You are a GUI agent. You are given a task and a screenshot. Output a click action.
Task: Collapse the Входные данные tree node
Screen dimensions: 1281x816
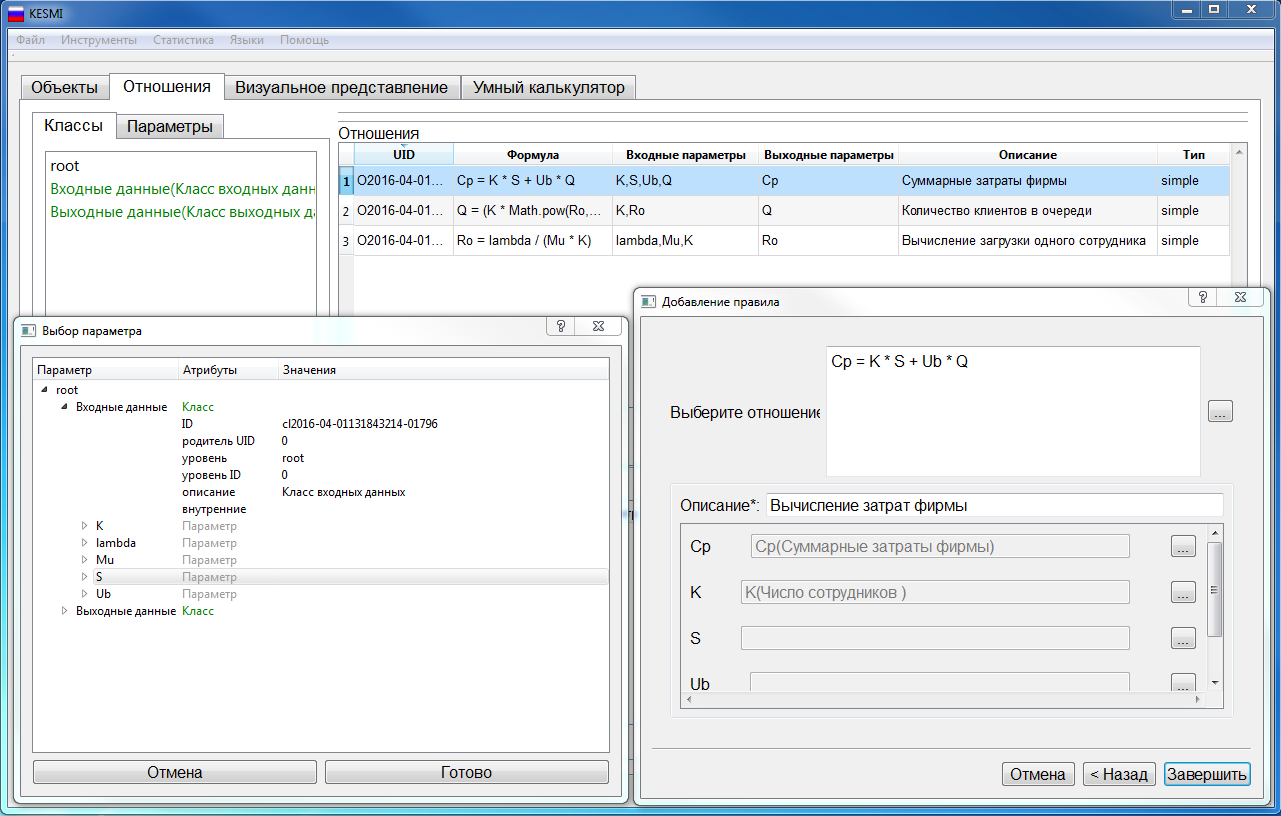[64, 407]
